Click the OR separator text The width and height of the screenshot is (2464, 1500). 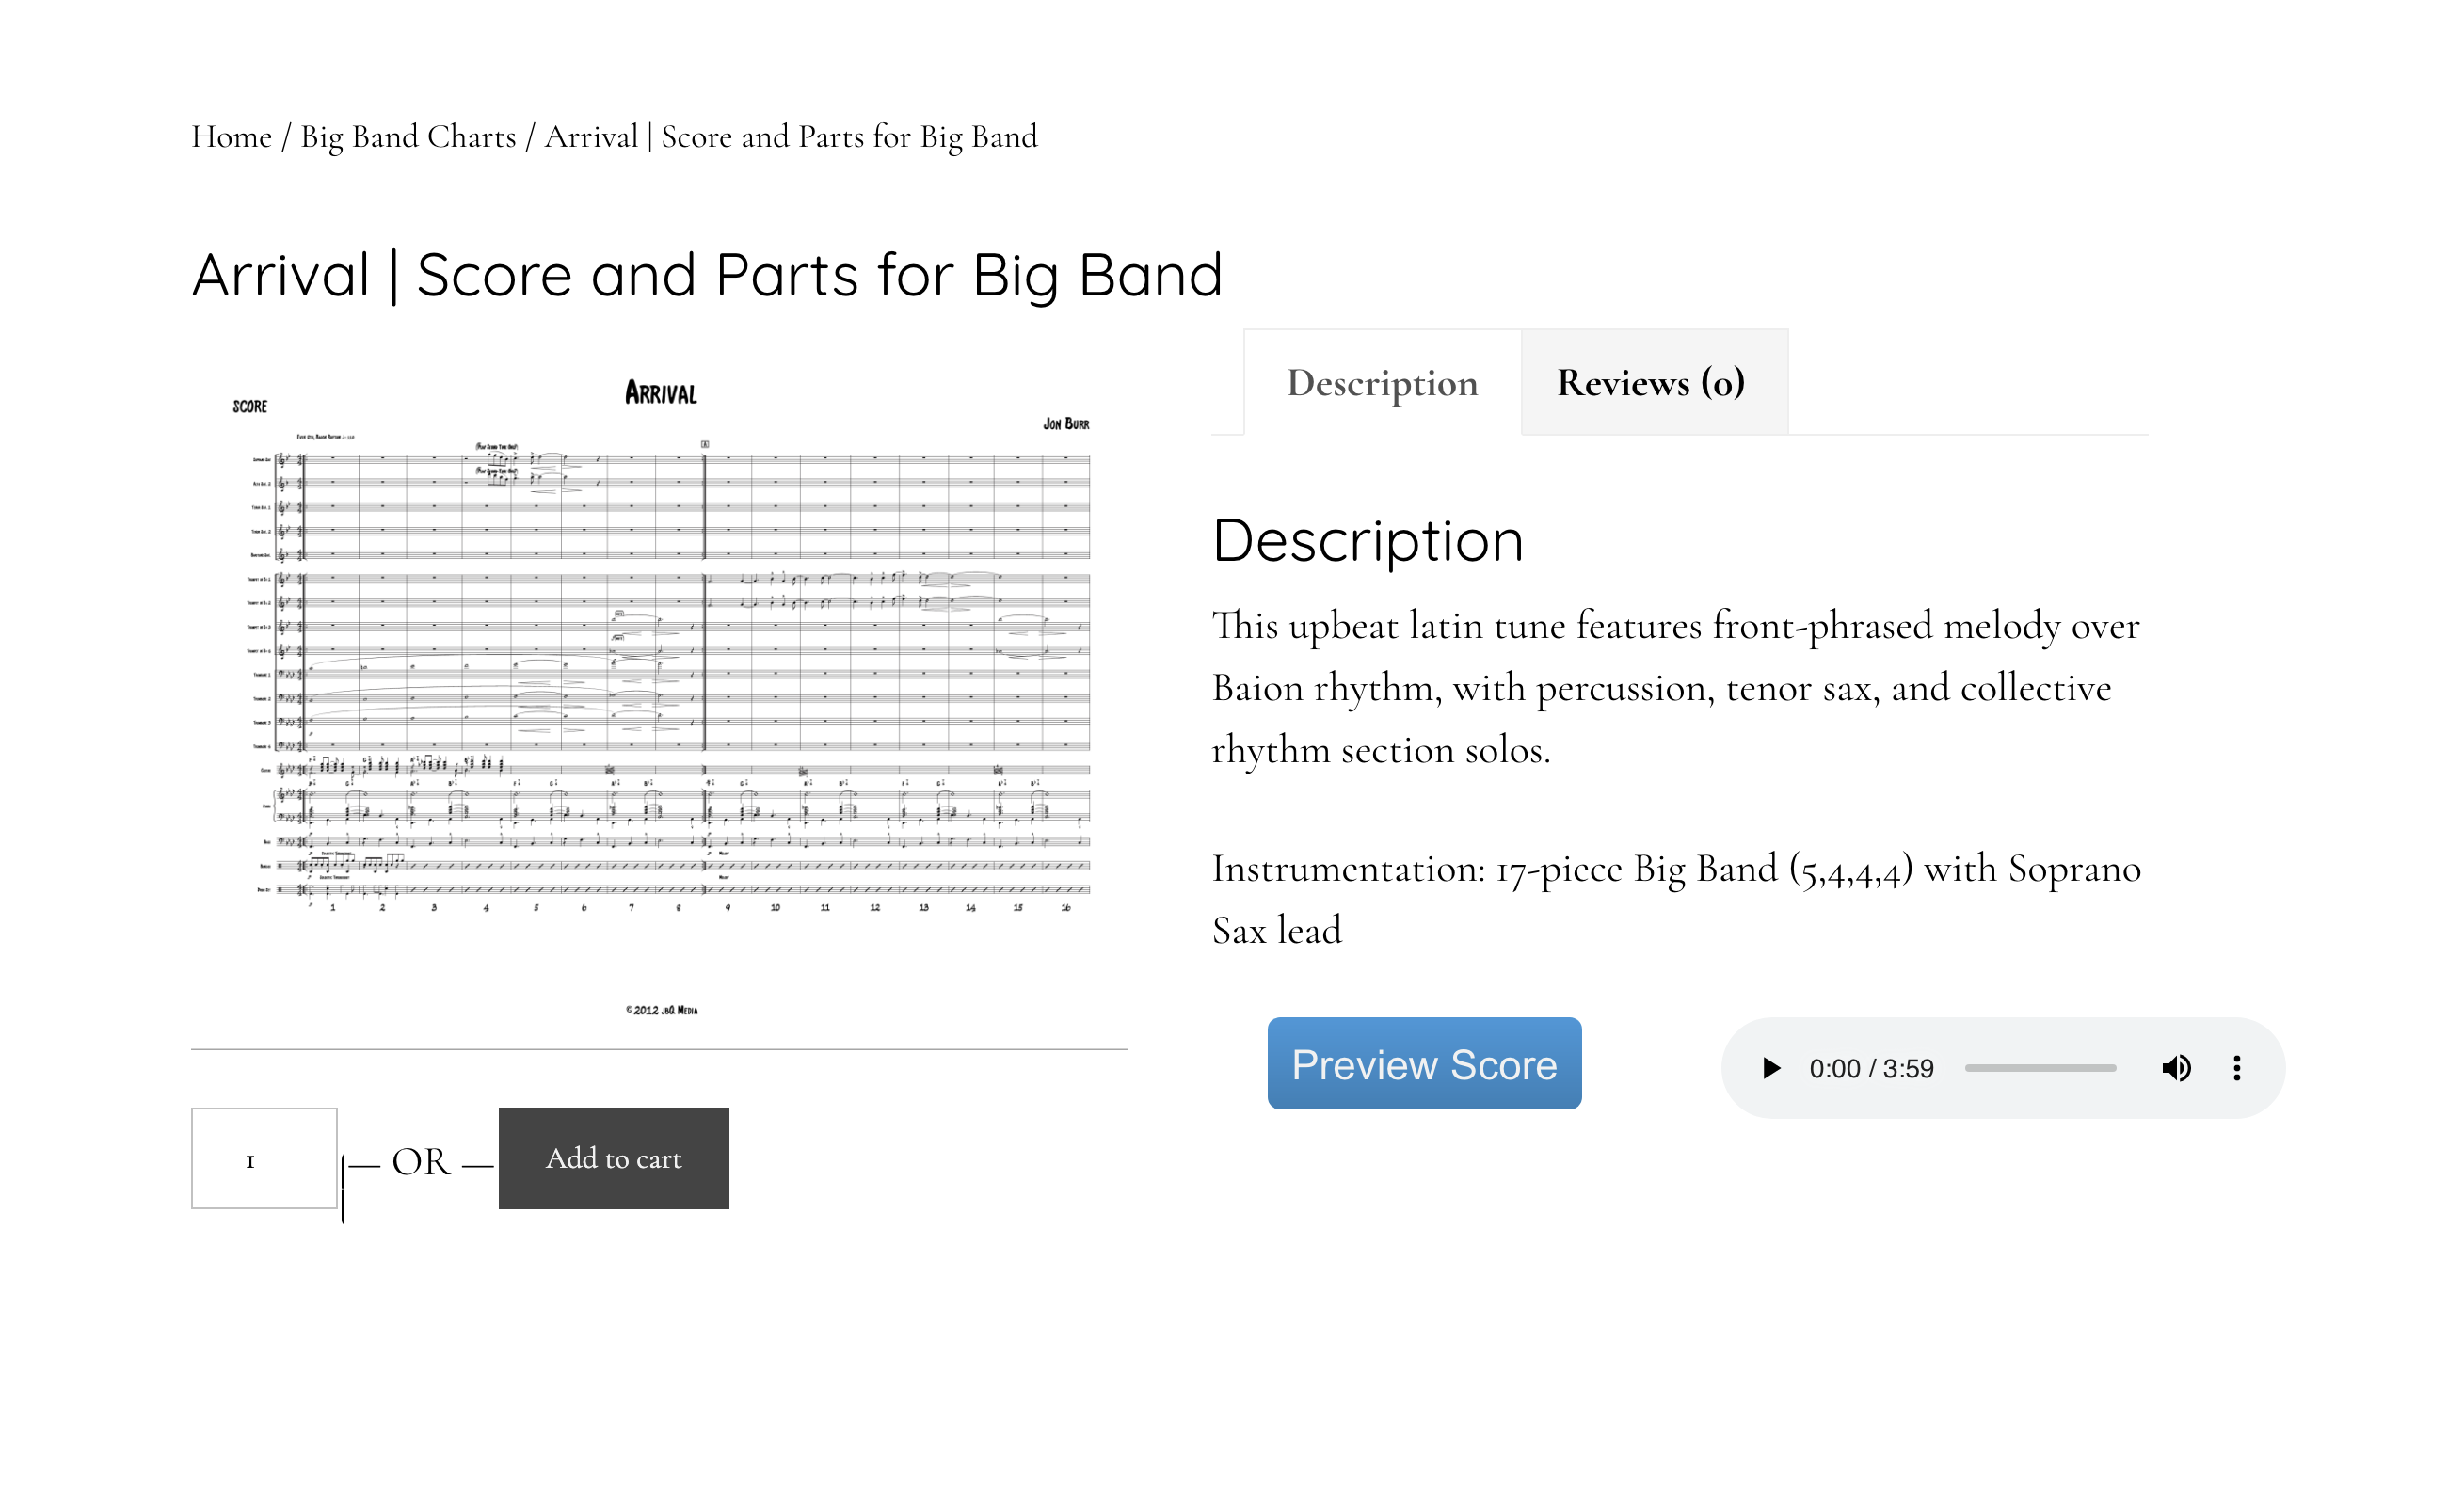pyautogui.click(x=421, y=1162)
